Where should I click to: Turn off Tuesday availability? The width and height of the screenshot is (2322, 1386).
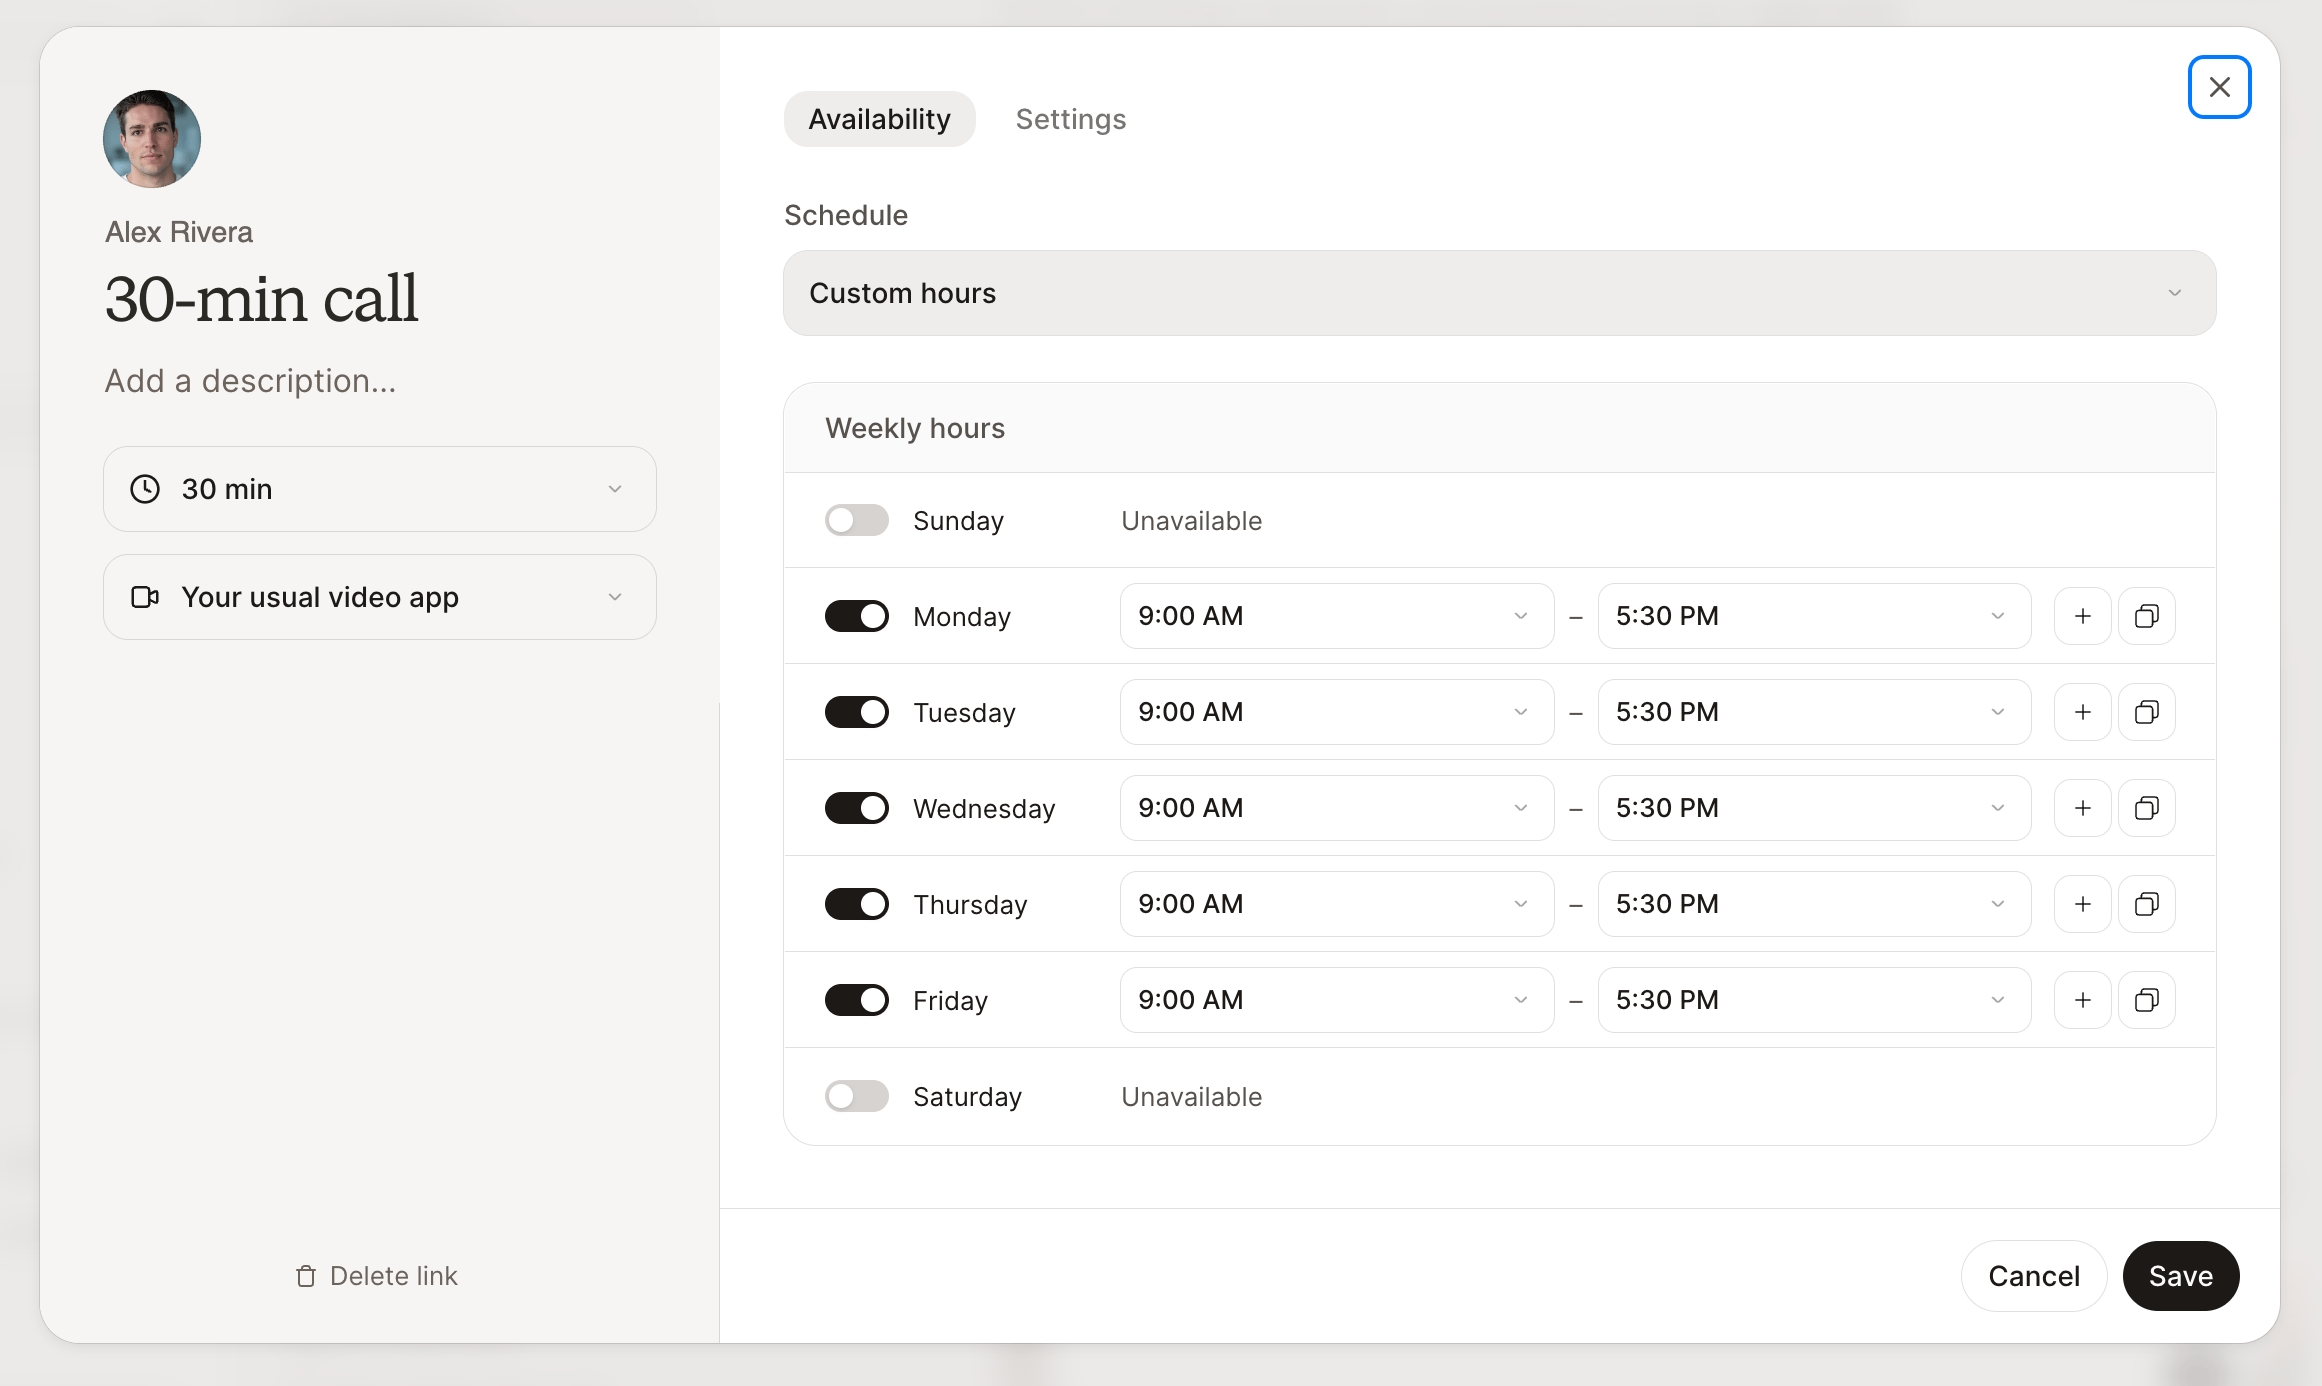pyautogui.click(x=856, y=712)
